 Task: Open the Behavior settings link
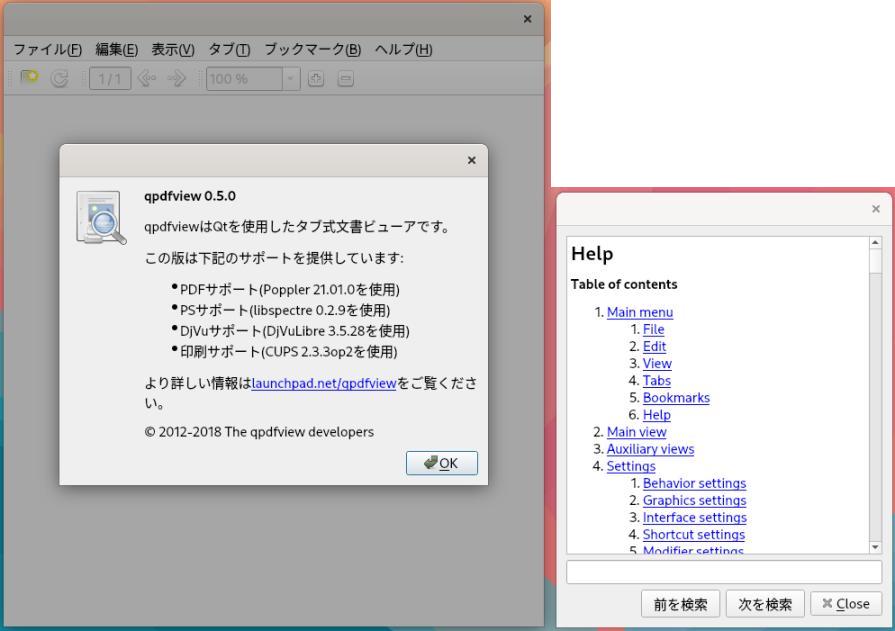694,484
